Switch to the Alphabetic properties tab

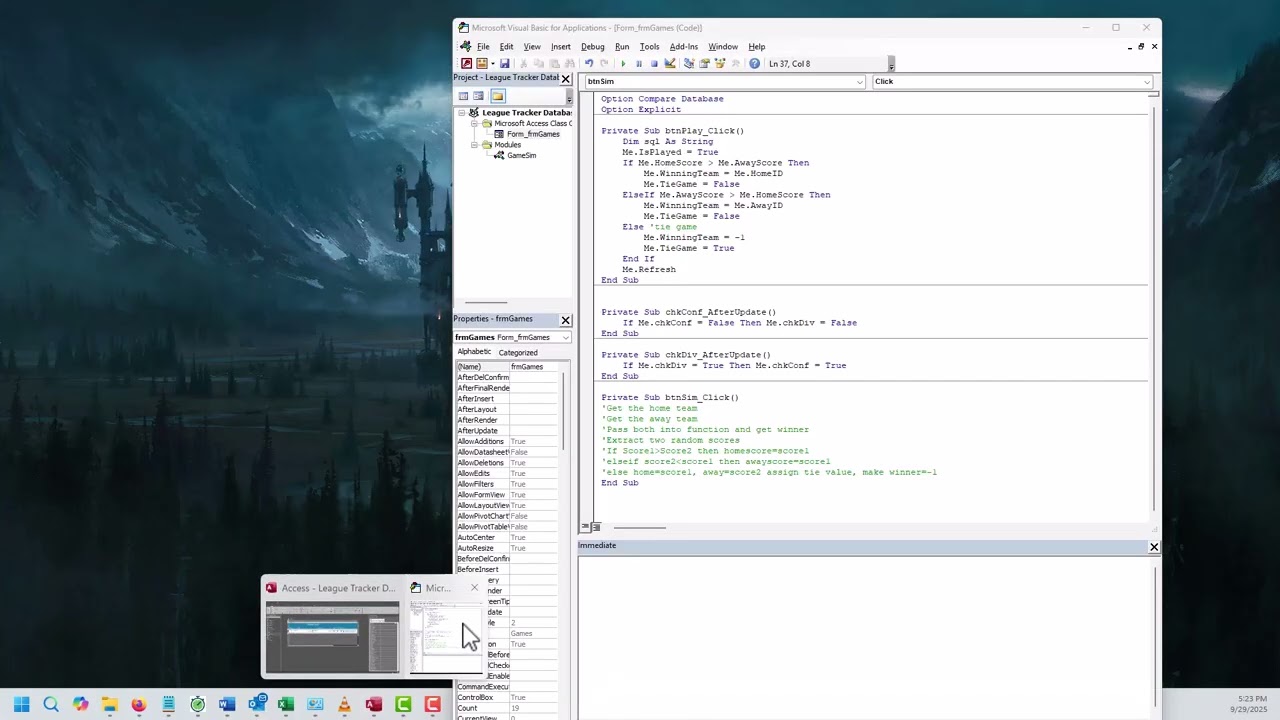pyautogui.click(x=474, y=352)
